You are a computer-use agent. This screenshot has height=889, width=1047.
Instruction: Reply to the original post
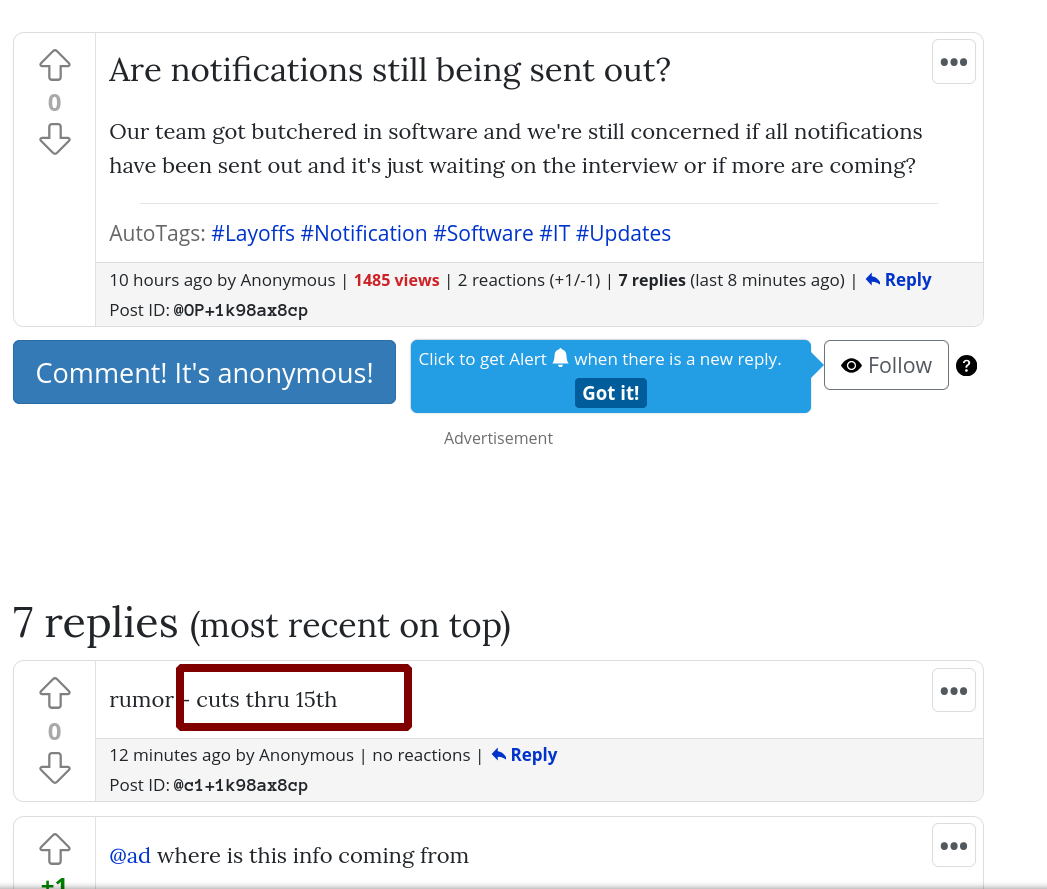pos(898,280)
